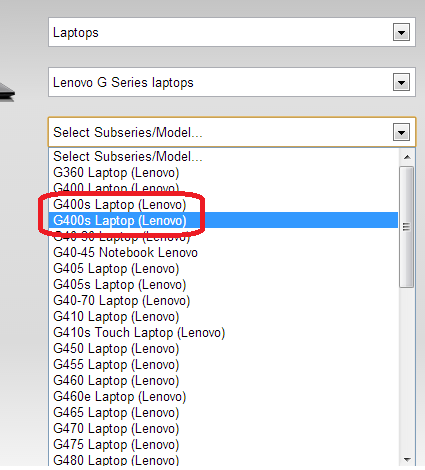Choose the placeholder 'Select Subseries/Model...' list option
The image size is (425, 470).
(223, 156)
